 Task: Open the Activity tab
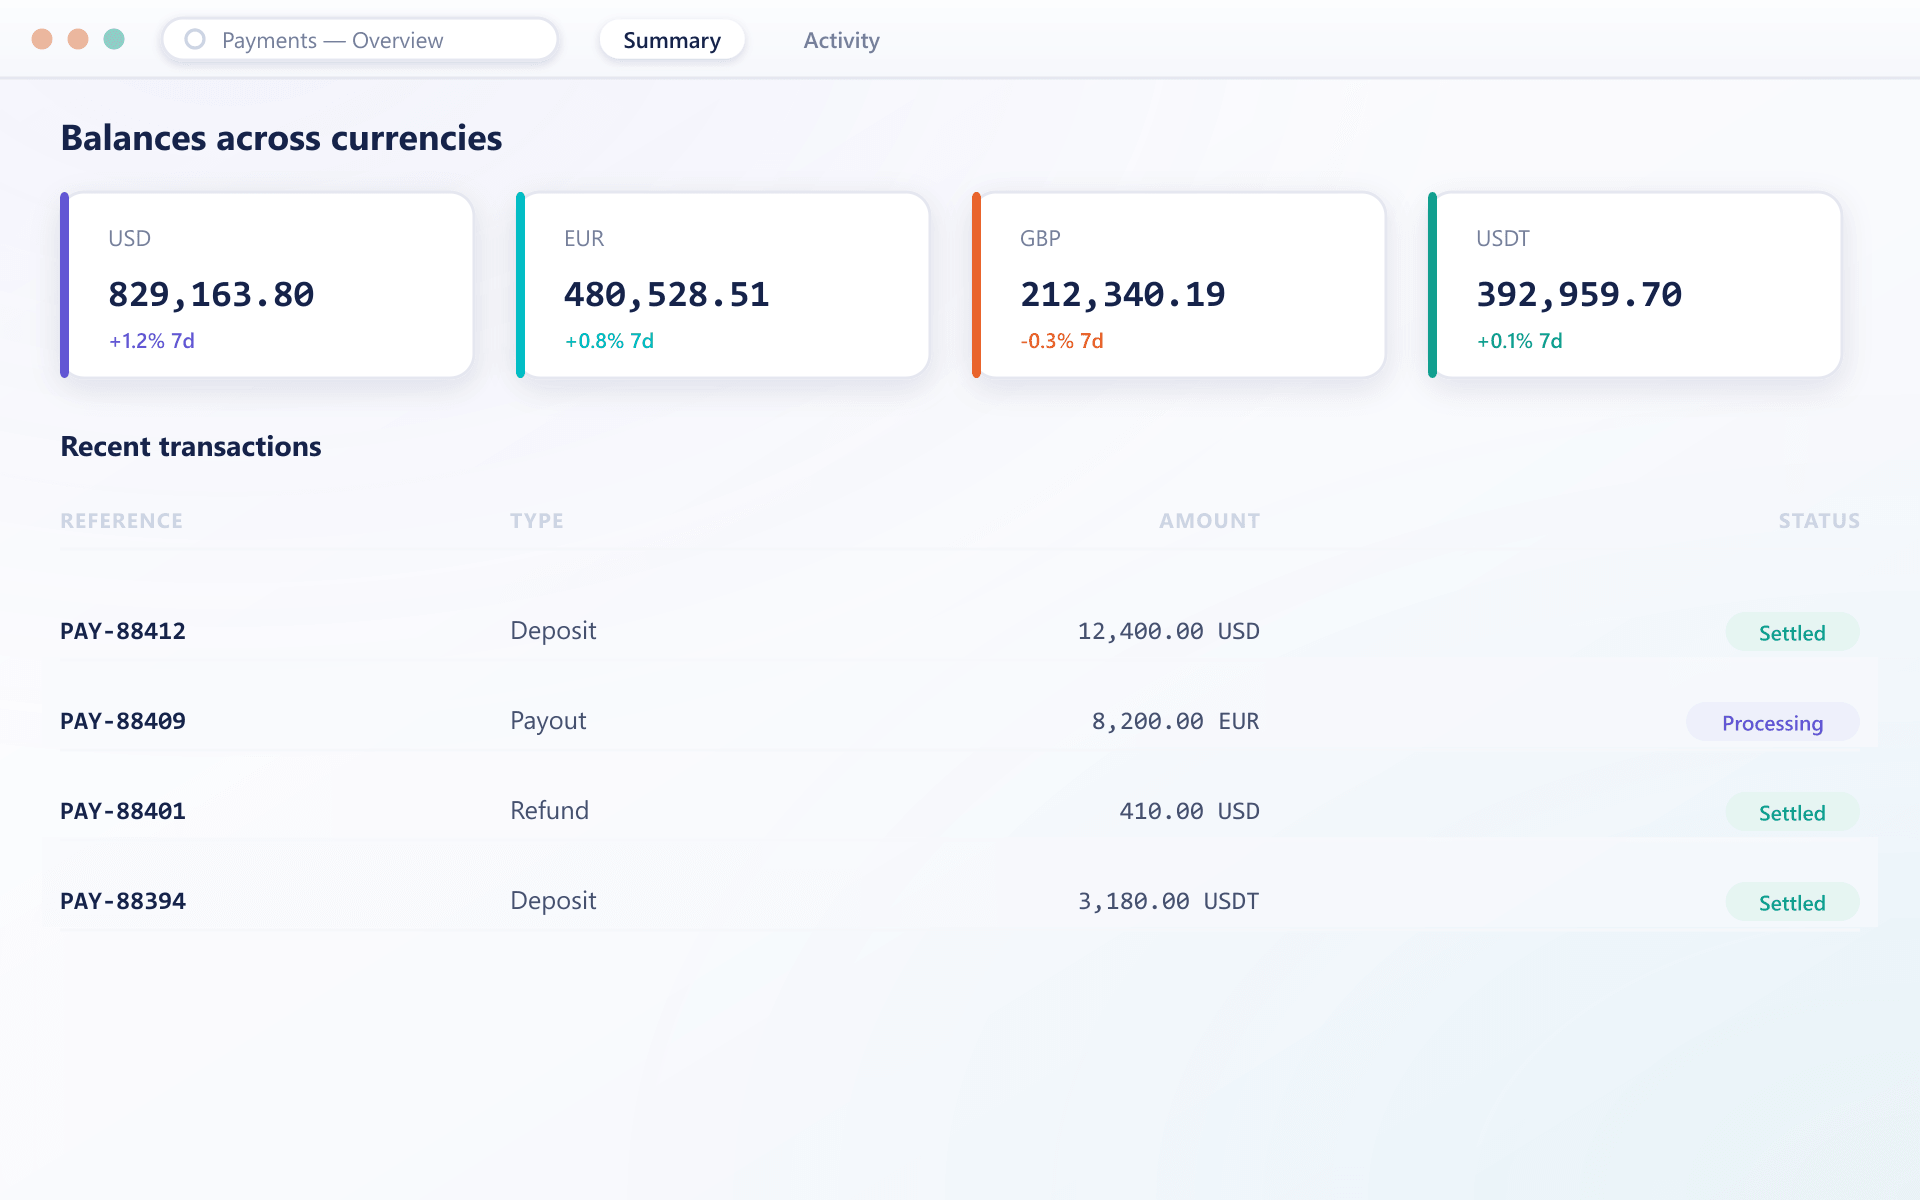coord(841,40)
